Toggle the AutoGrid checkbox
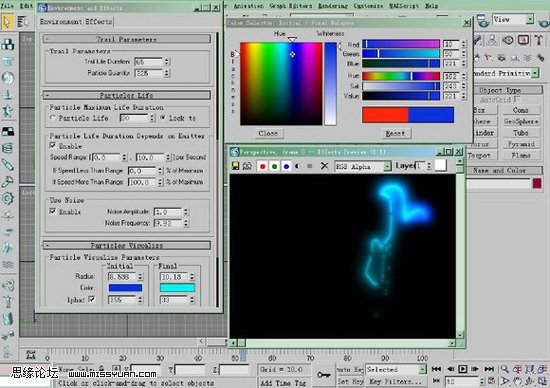 [517, 100]
